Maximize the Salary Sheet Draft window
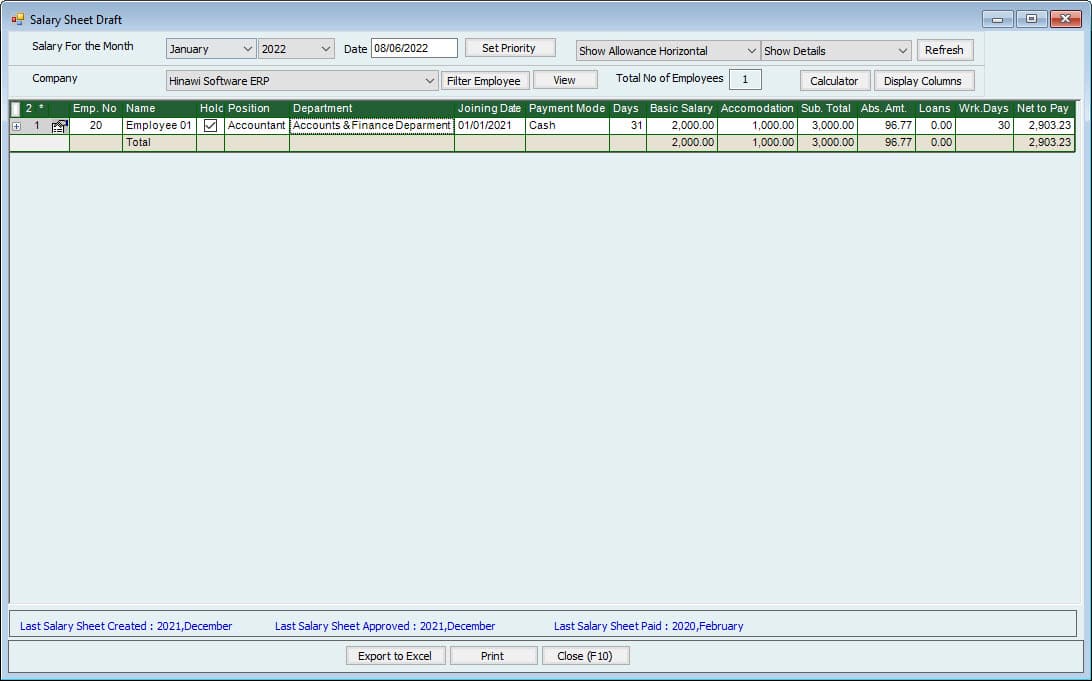 (x=1031, y=19)
